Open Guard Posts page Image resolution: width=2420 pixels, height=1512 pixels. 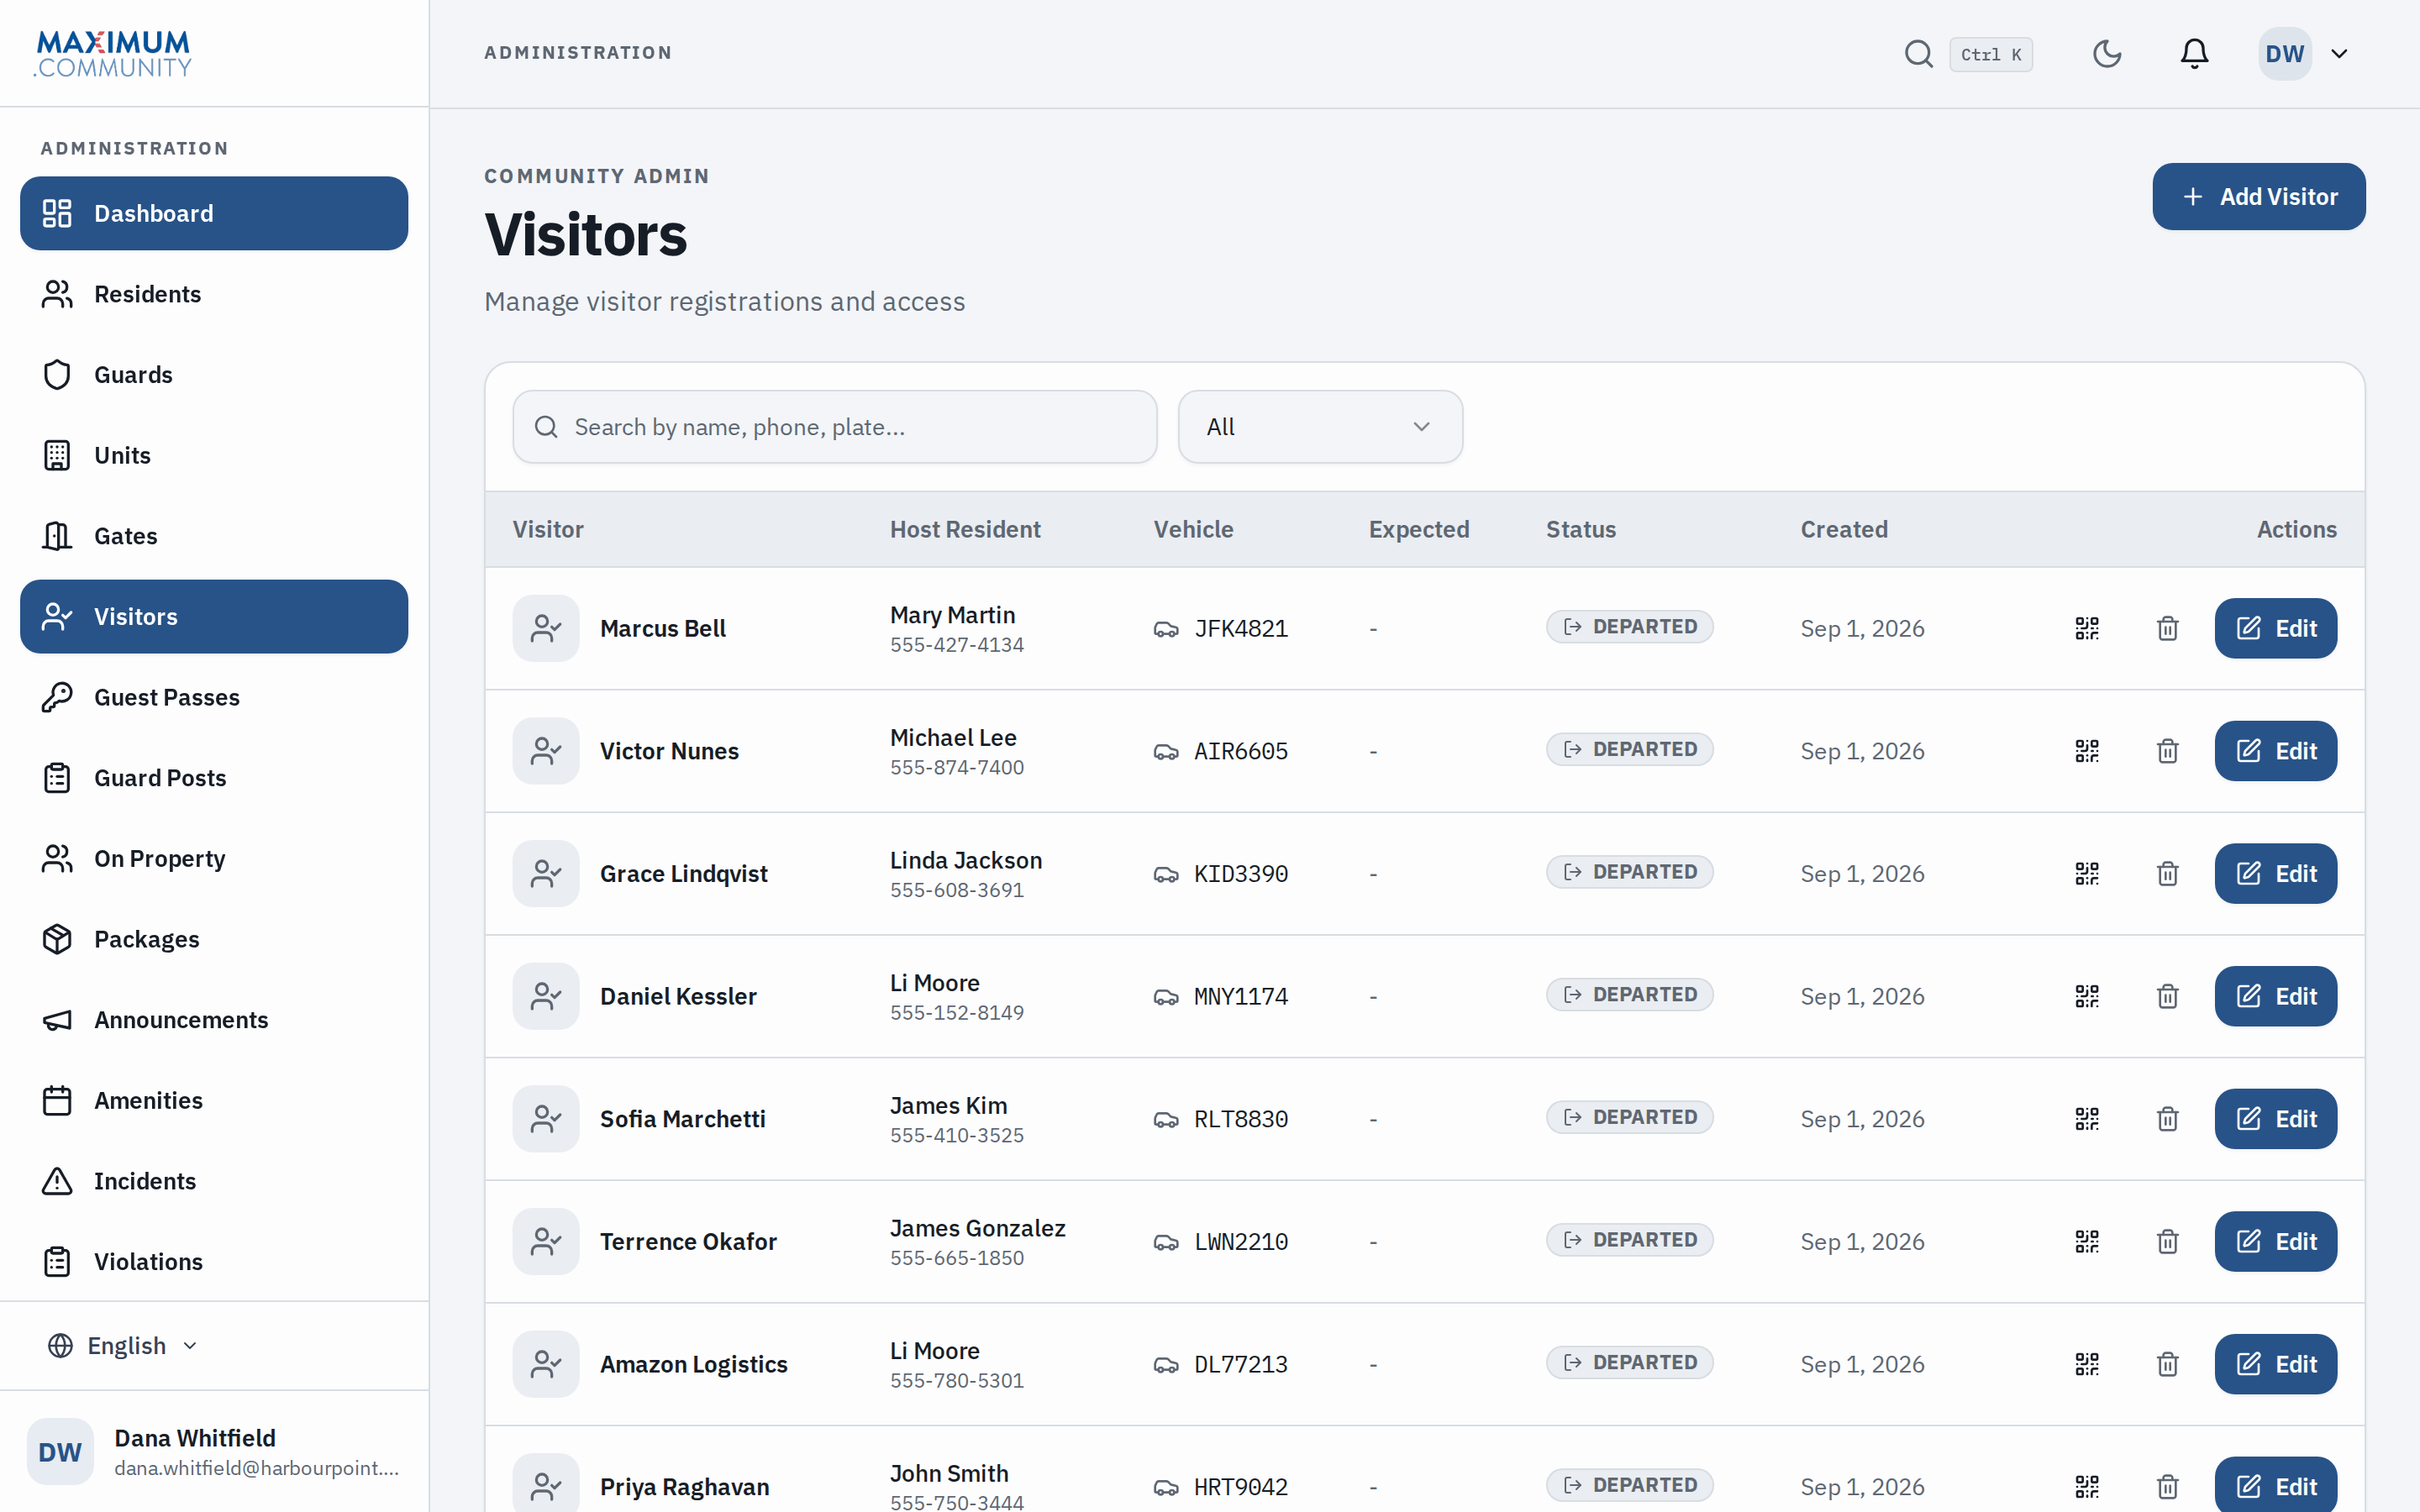pyautogui.click(x=214, y=778)
